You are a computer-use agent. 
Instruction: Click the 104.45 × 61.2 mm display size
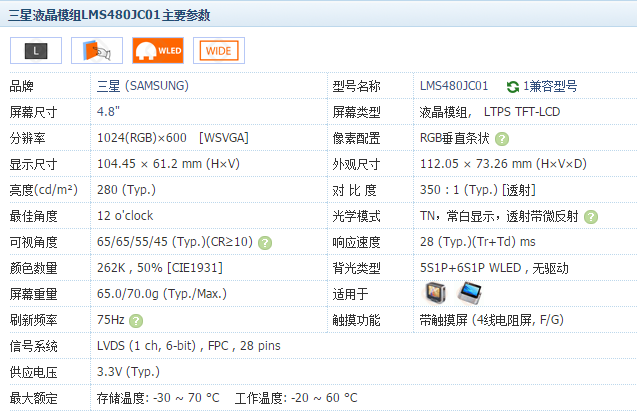coord(168,164)
